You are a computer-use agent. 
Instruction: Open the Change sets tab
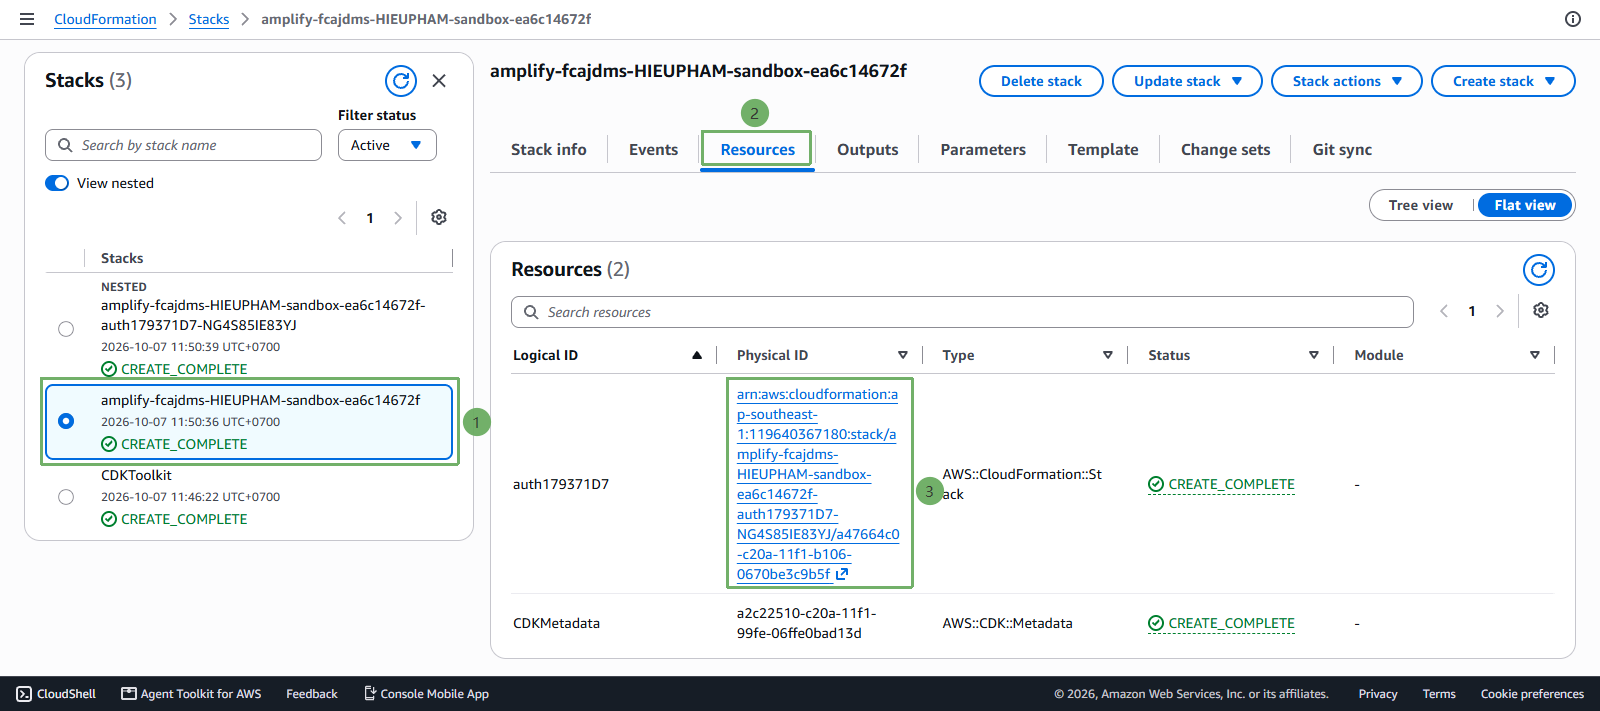[1226, 150]
